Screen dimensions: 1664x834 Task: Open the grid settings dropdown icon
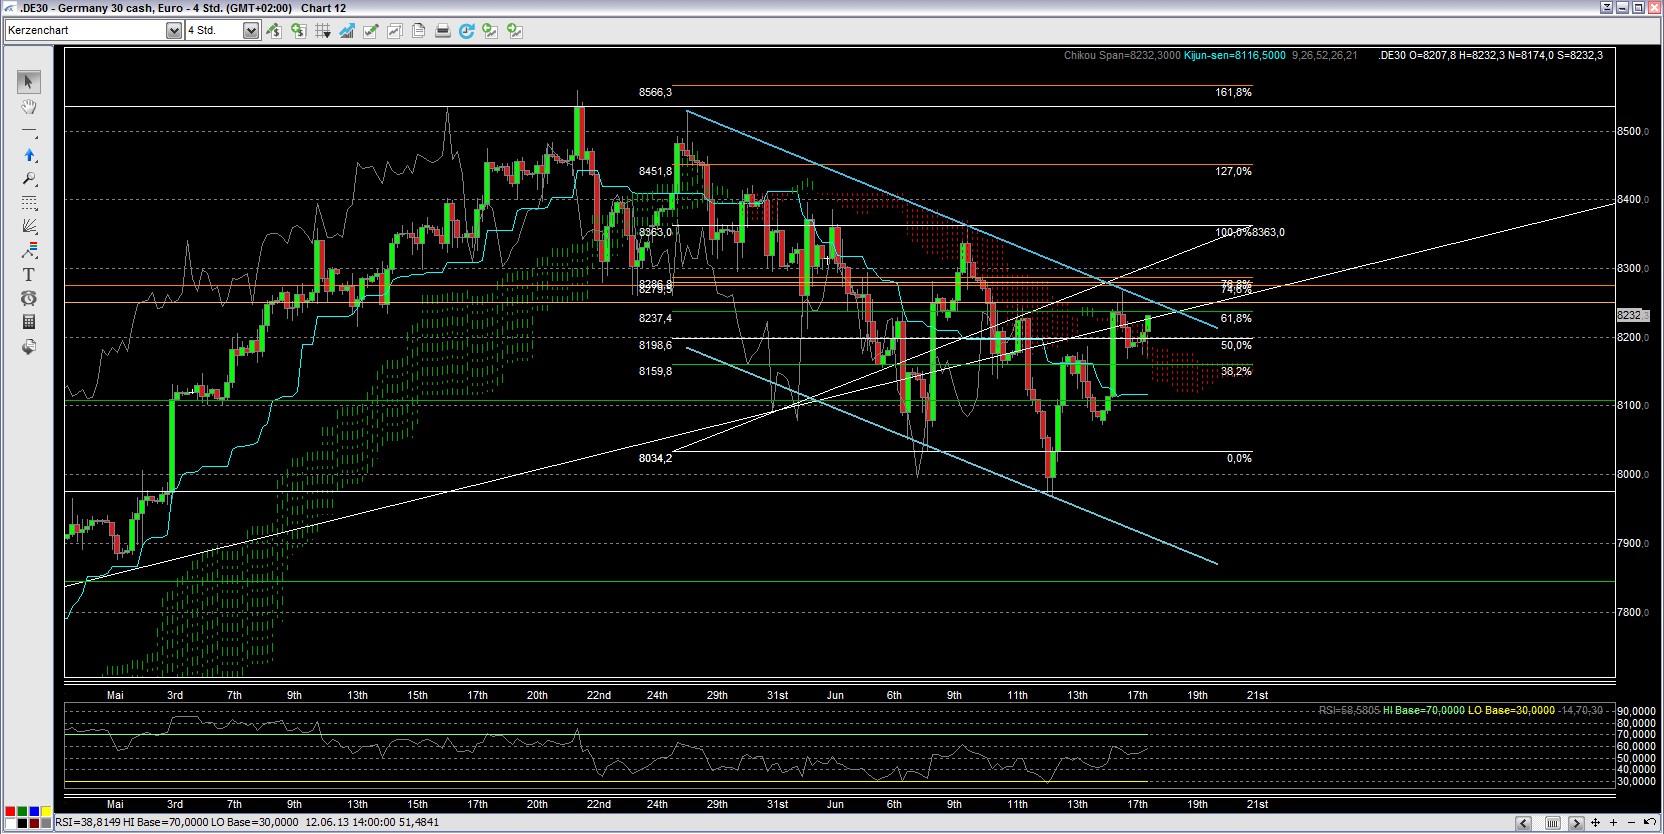pyautogui.click(x=323, y=31)
